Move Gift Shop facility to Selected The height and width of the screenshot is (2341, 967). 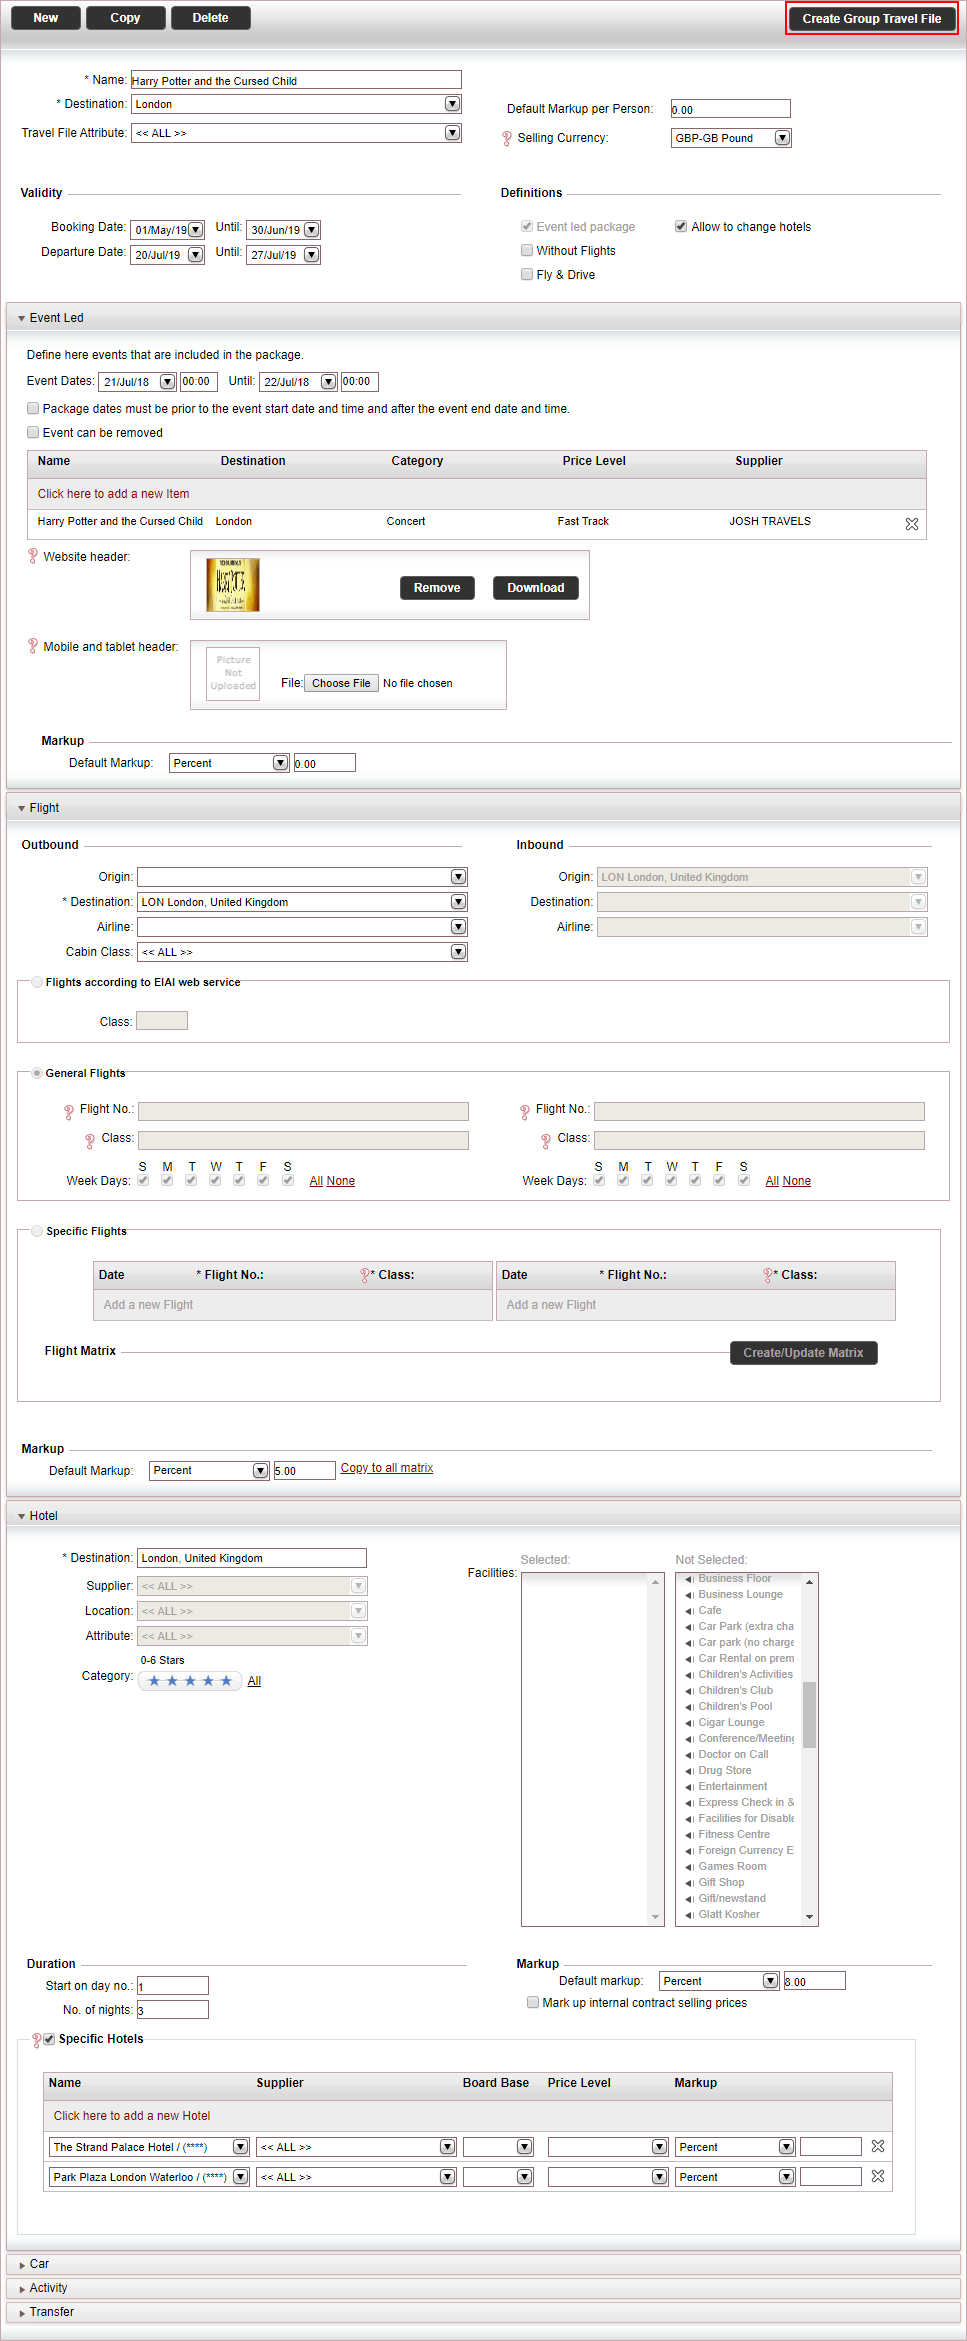tap(690, 1883)
